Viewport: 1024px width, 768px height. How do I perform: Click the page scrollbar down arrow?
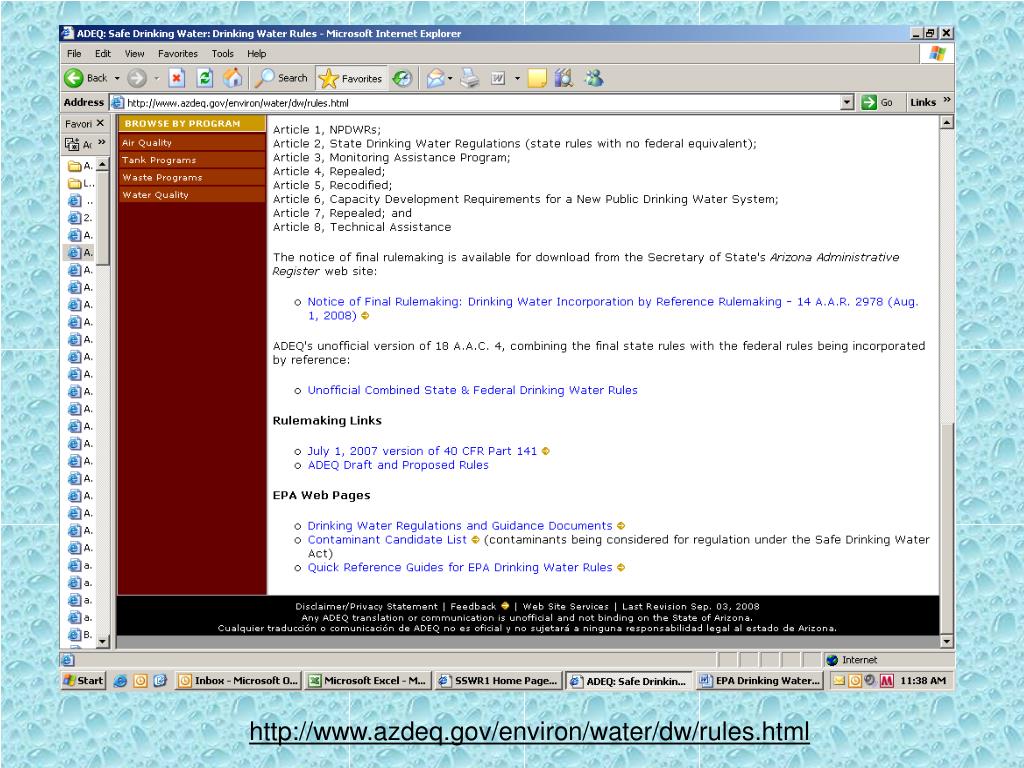[947, 641]
